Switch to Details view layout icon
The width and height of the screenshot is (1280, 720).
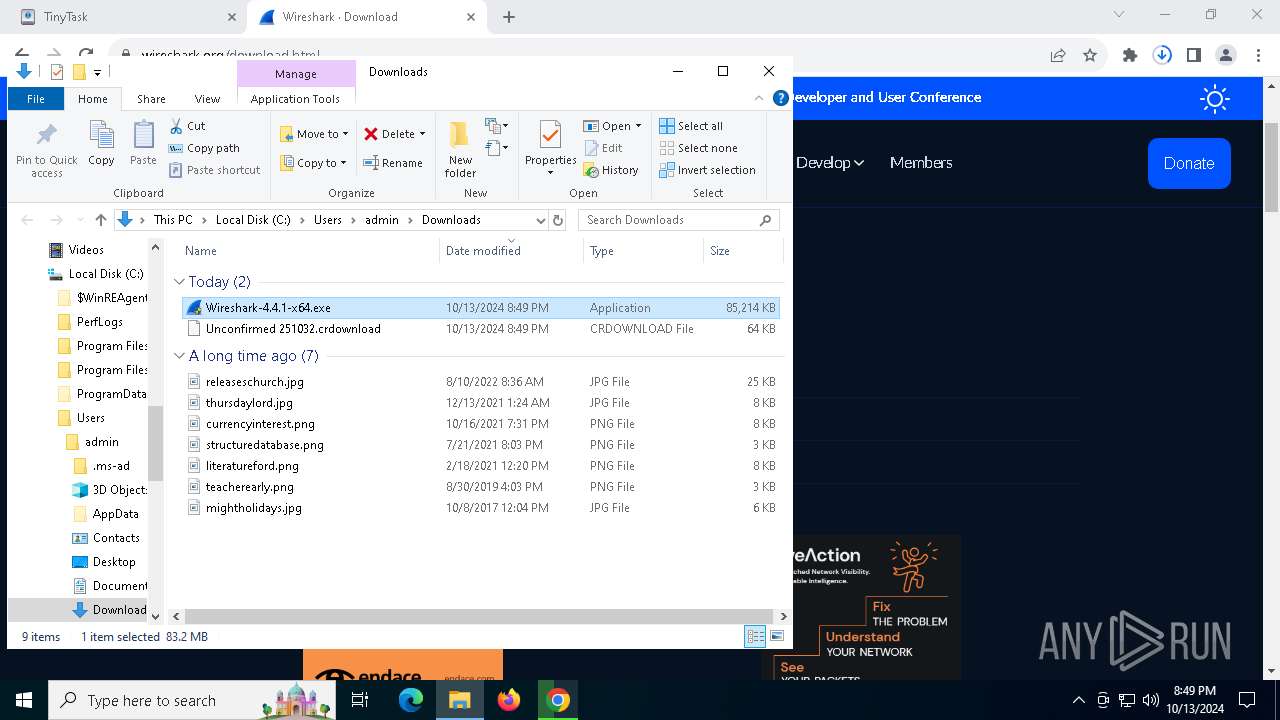pyautogui.click(x=755, y=636)
